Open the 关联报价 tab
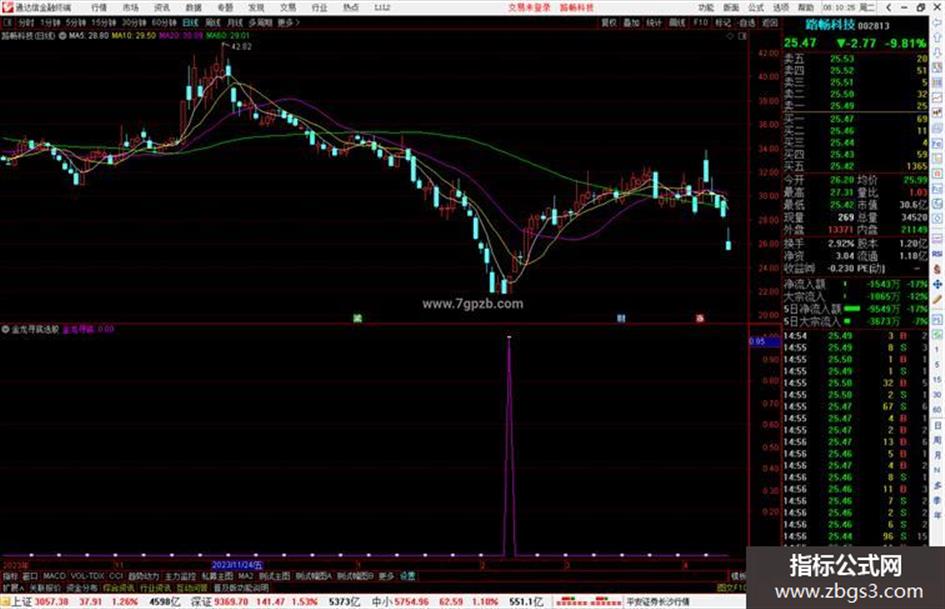 45,587
